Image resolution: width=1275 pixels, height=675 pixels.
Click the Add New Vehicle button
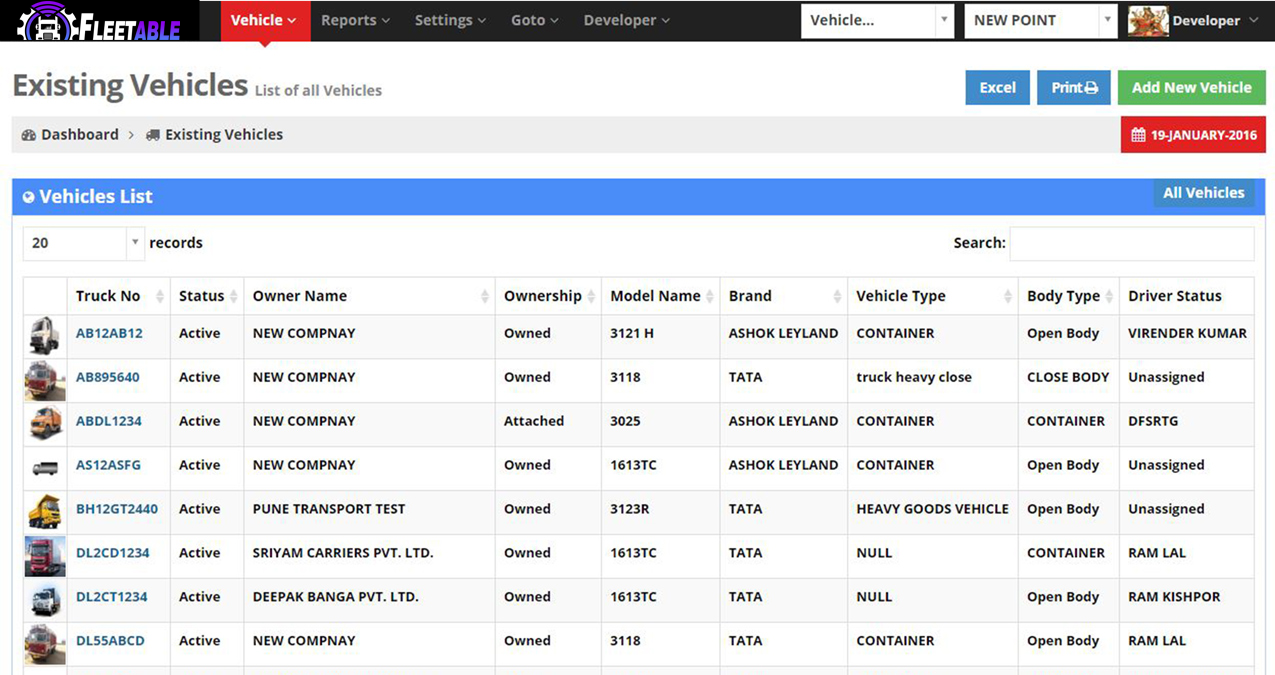[1191, 88]
